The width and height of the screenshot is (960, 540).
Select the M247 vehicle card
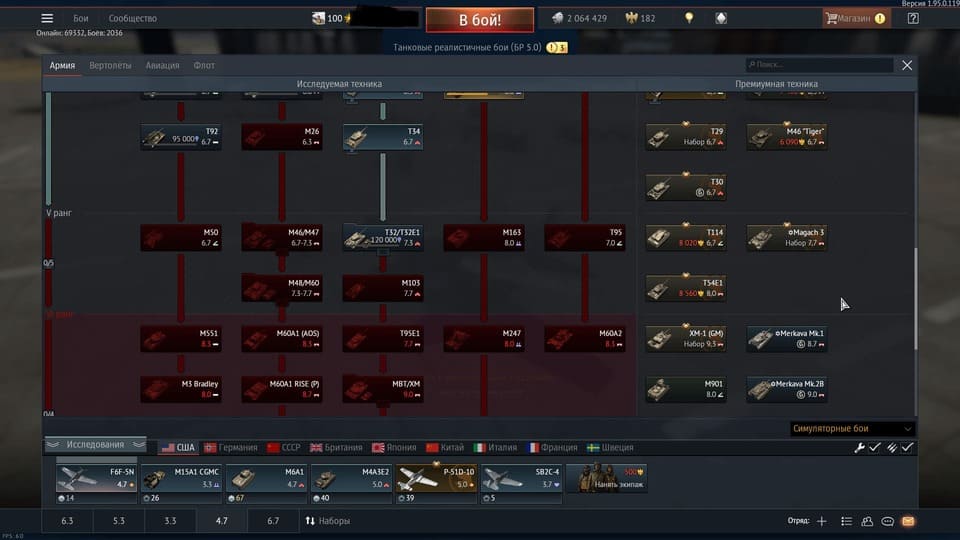tap(484, 339)
